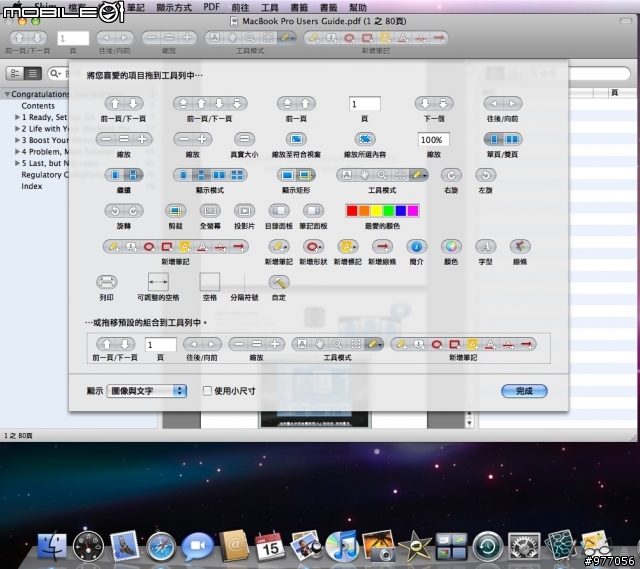Click the 列印 print icon

[107, 282]
